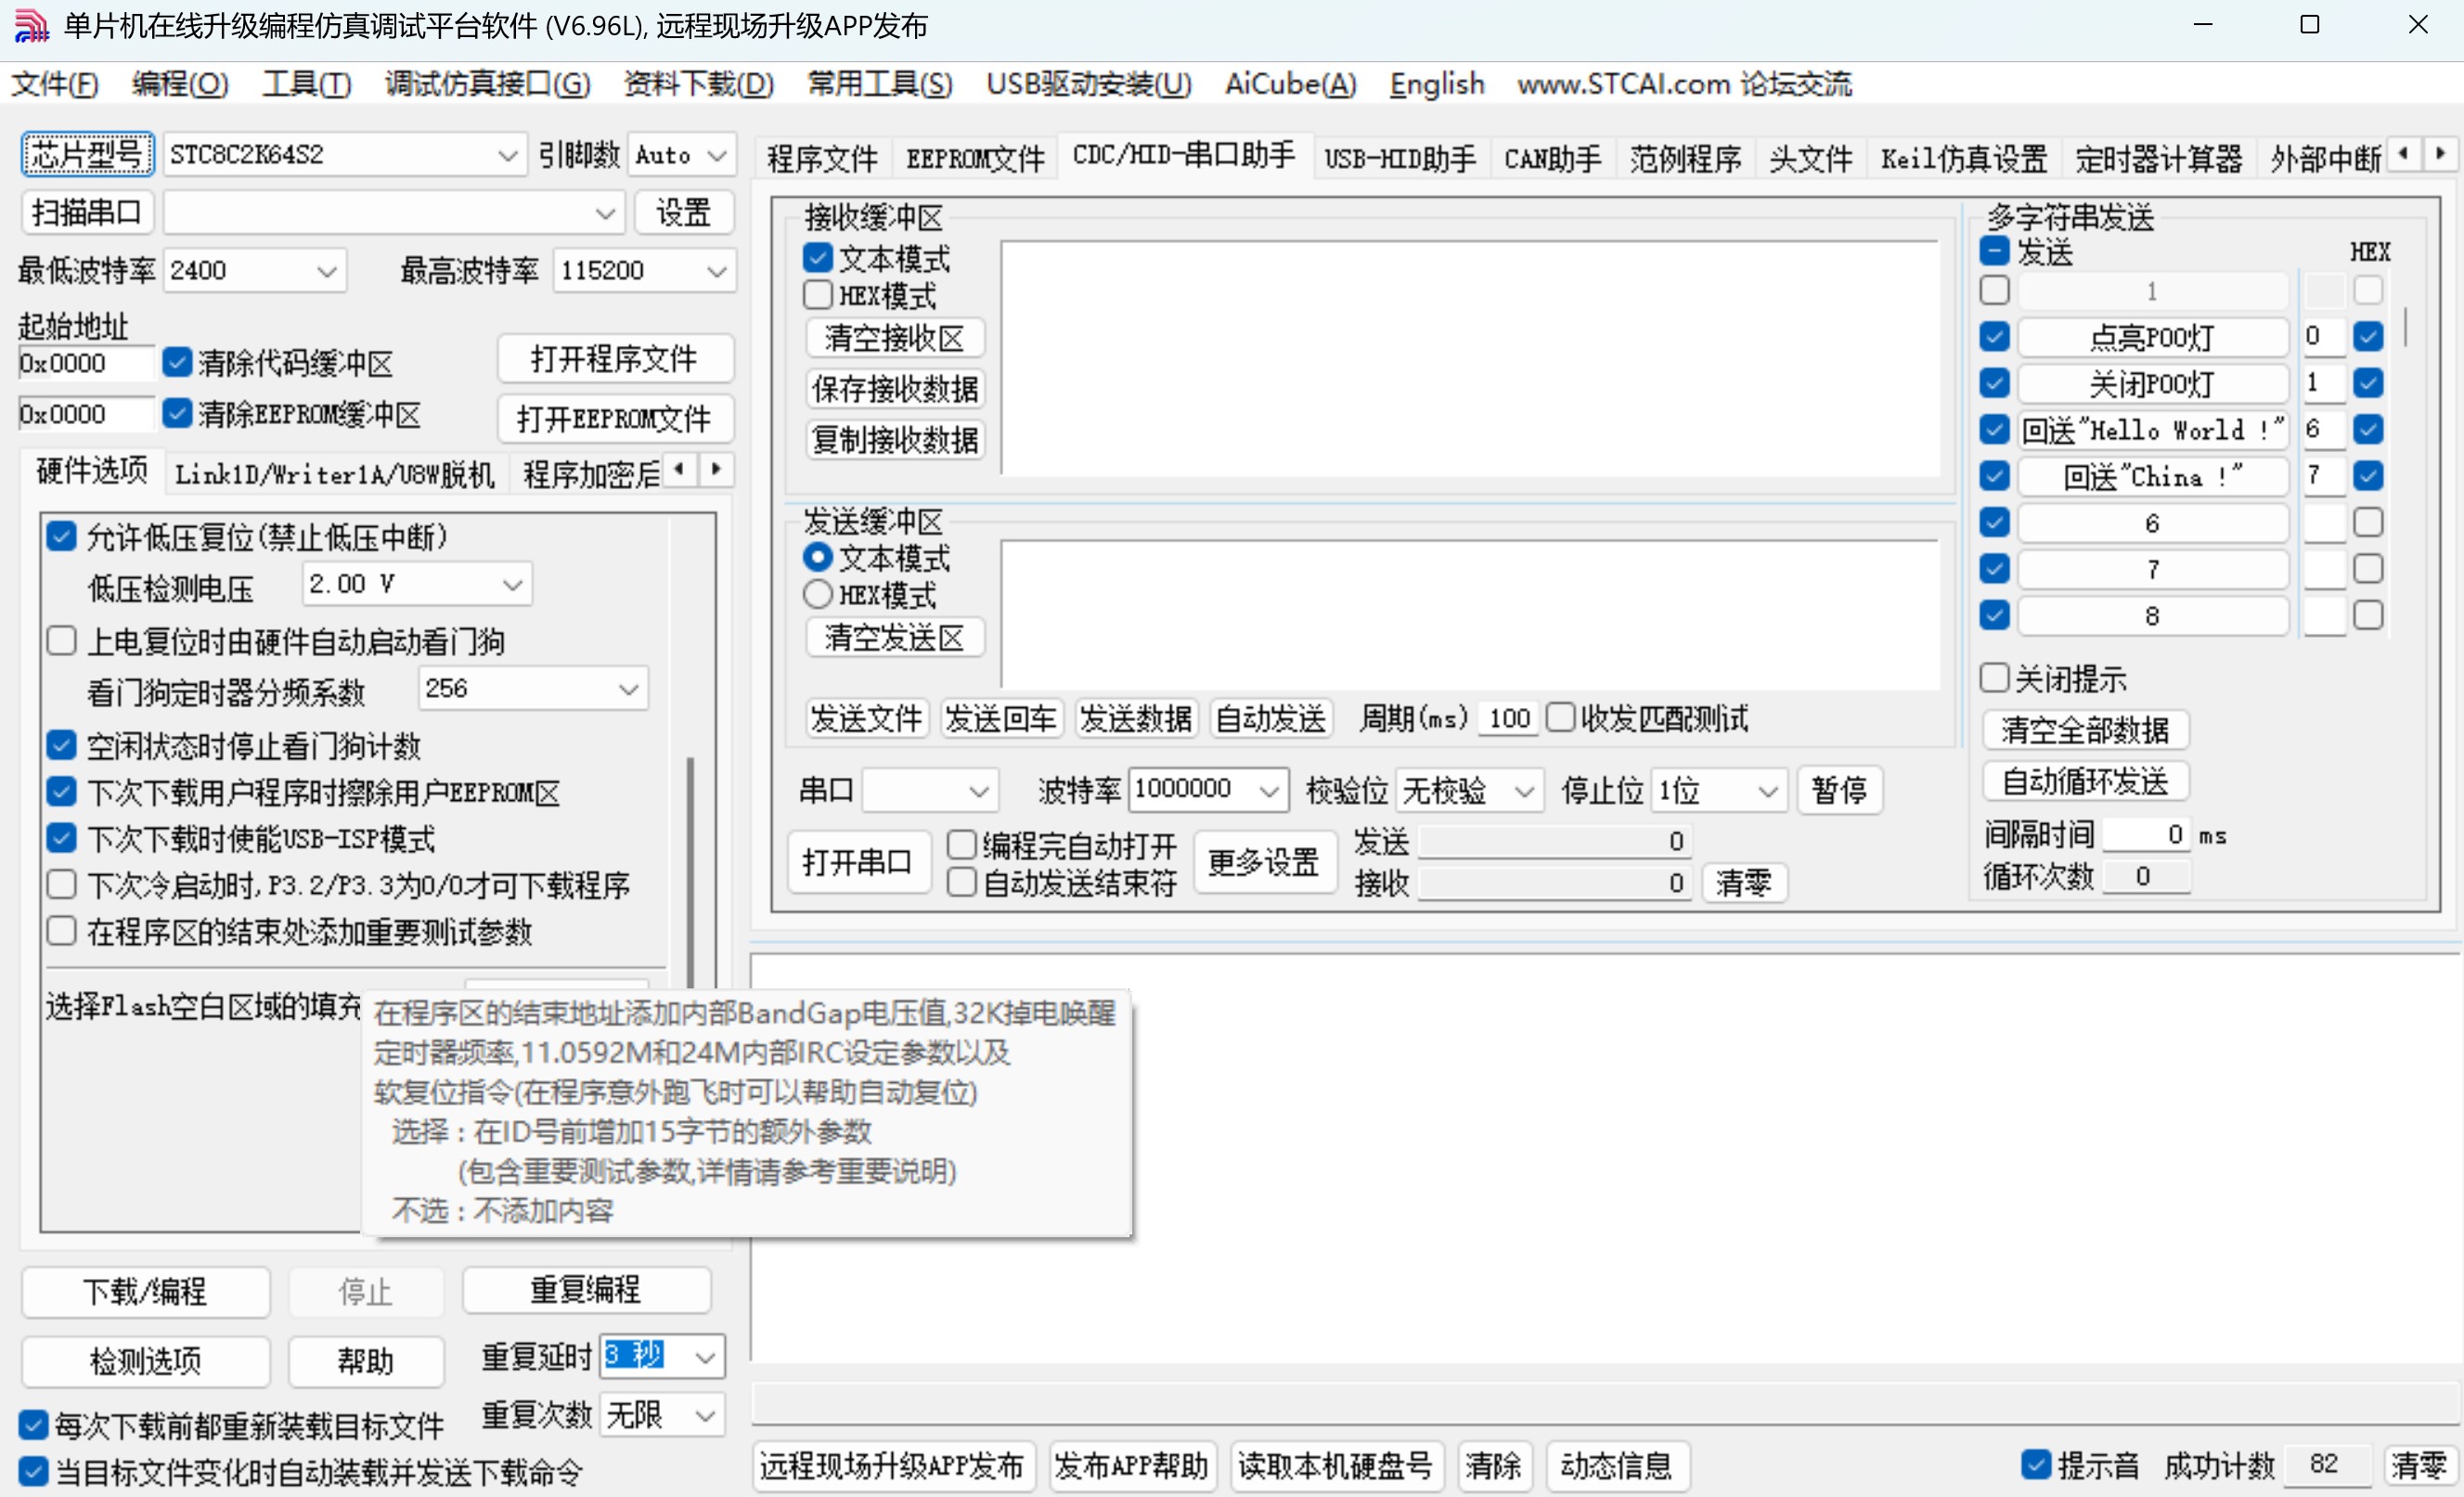This screenshot has height=1497, width=2464.
Task: Click the 下载/编程 button
Action: coord(146,1292)
